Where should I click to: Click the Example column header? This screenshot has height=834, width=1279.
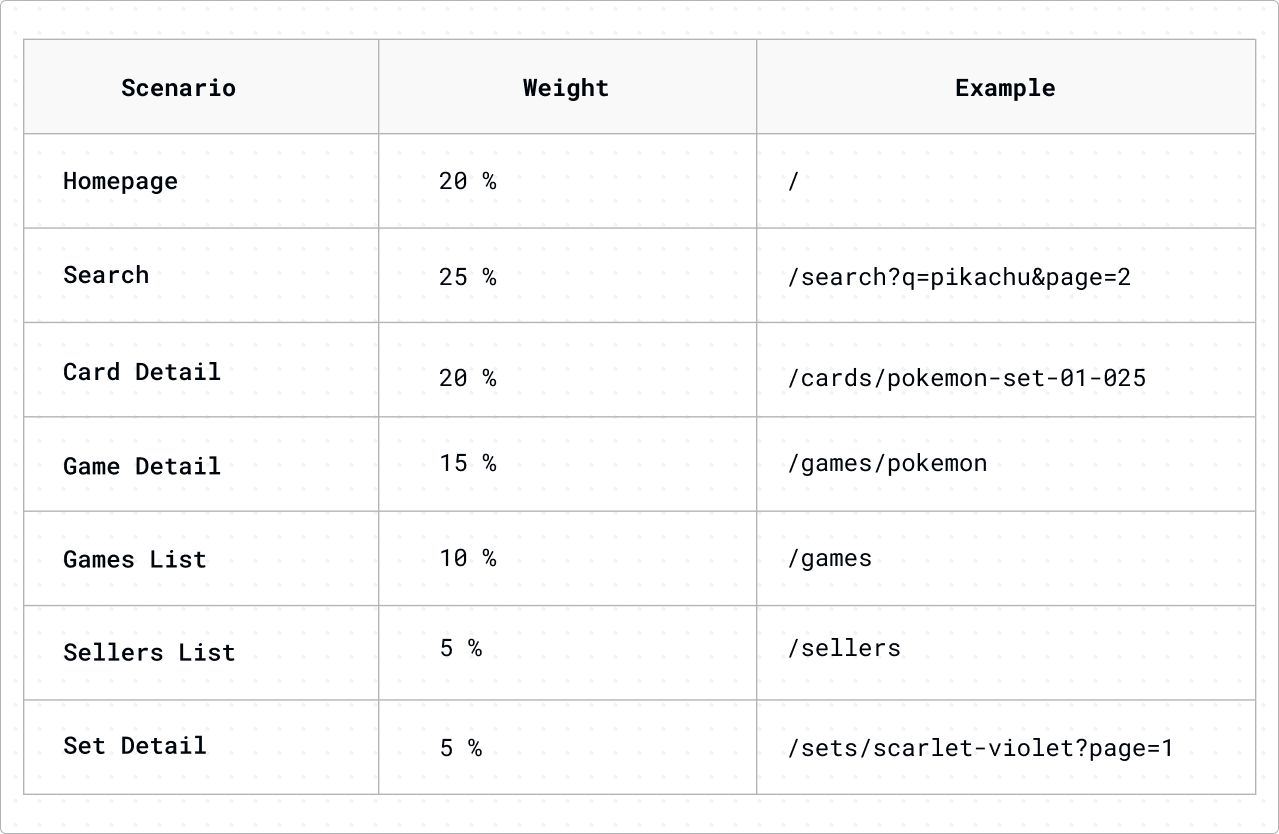(x=1004, y=88)
